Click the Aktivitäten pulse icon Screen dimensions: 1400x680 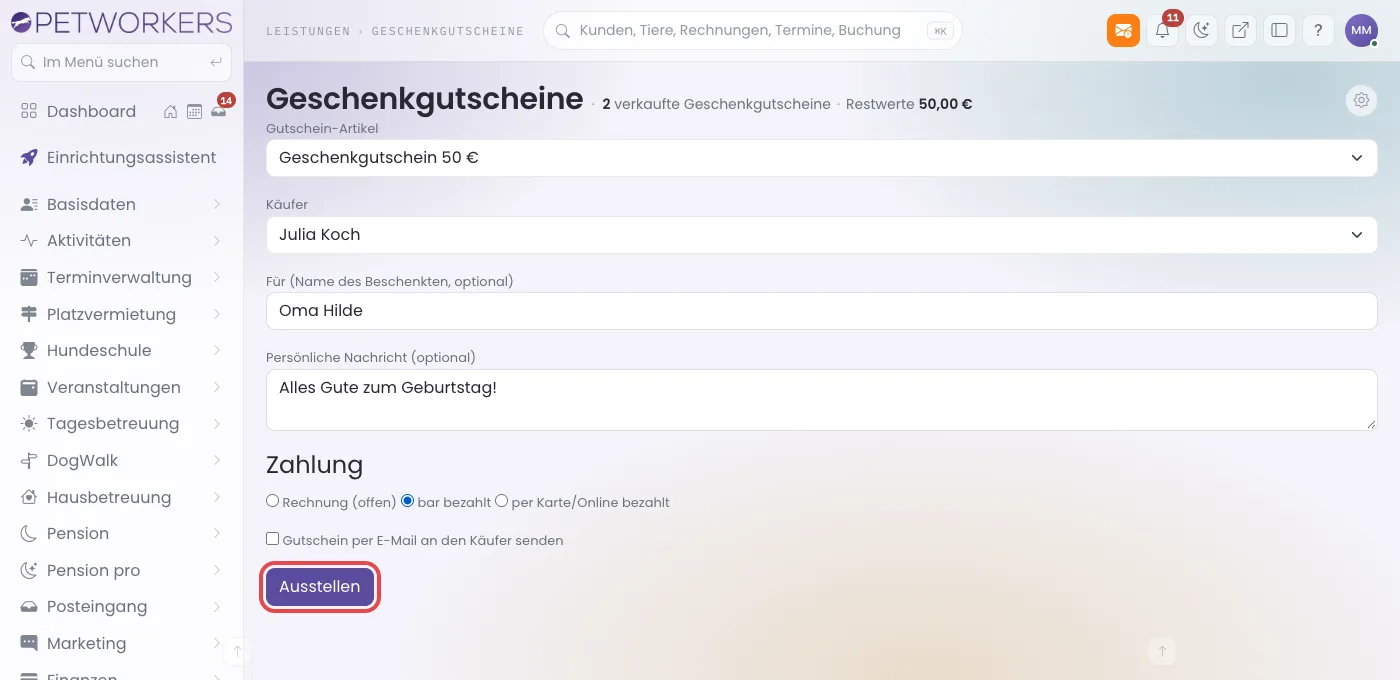click(29, 240)
